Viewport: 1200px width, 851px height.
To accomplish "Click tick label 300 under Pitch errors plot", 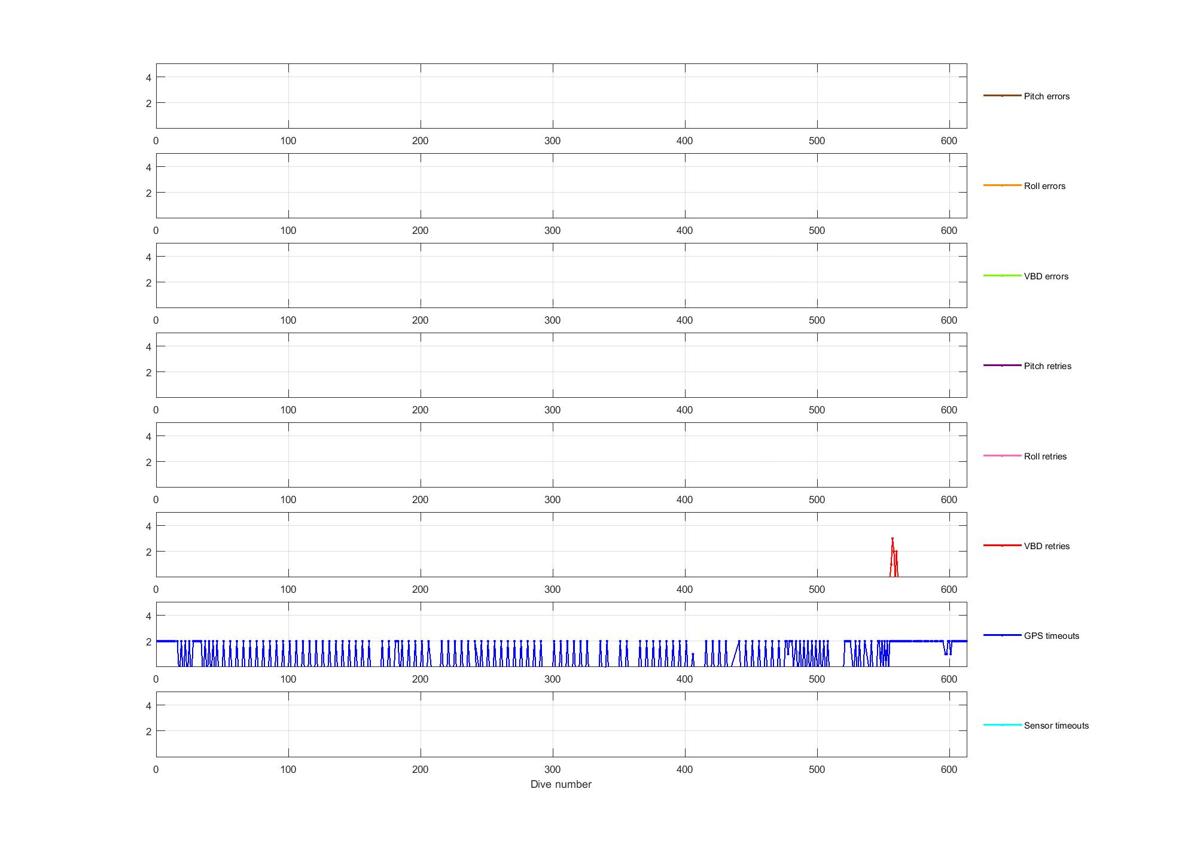I will [552, 141].
